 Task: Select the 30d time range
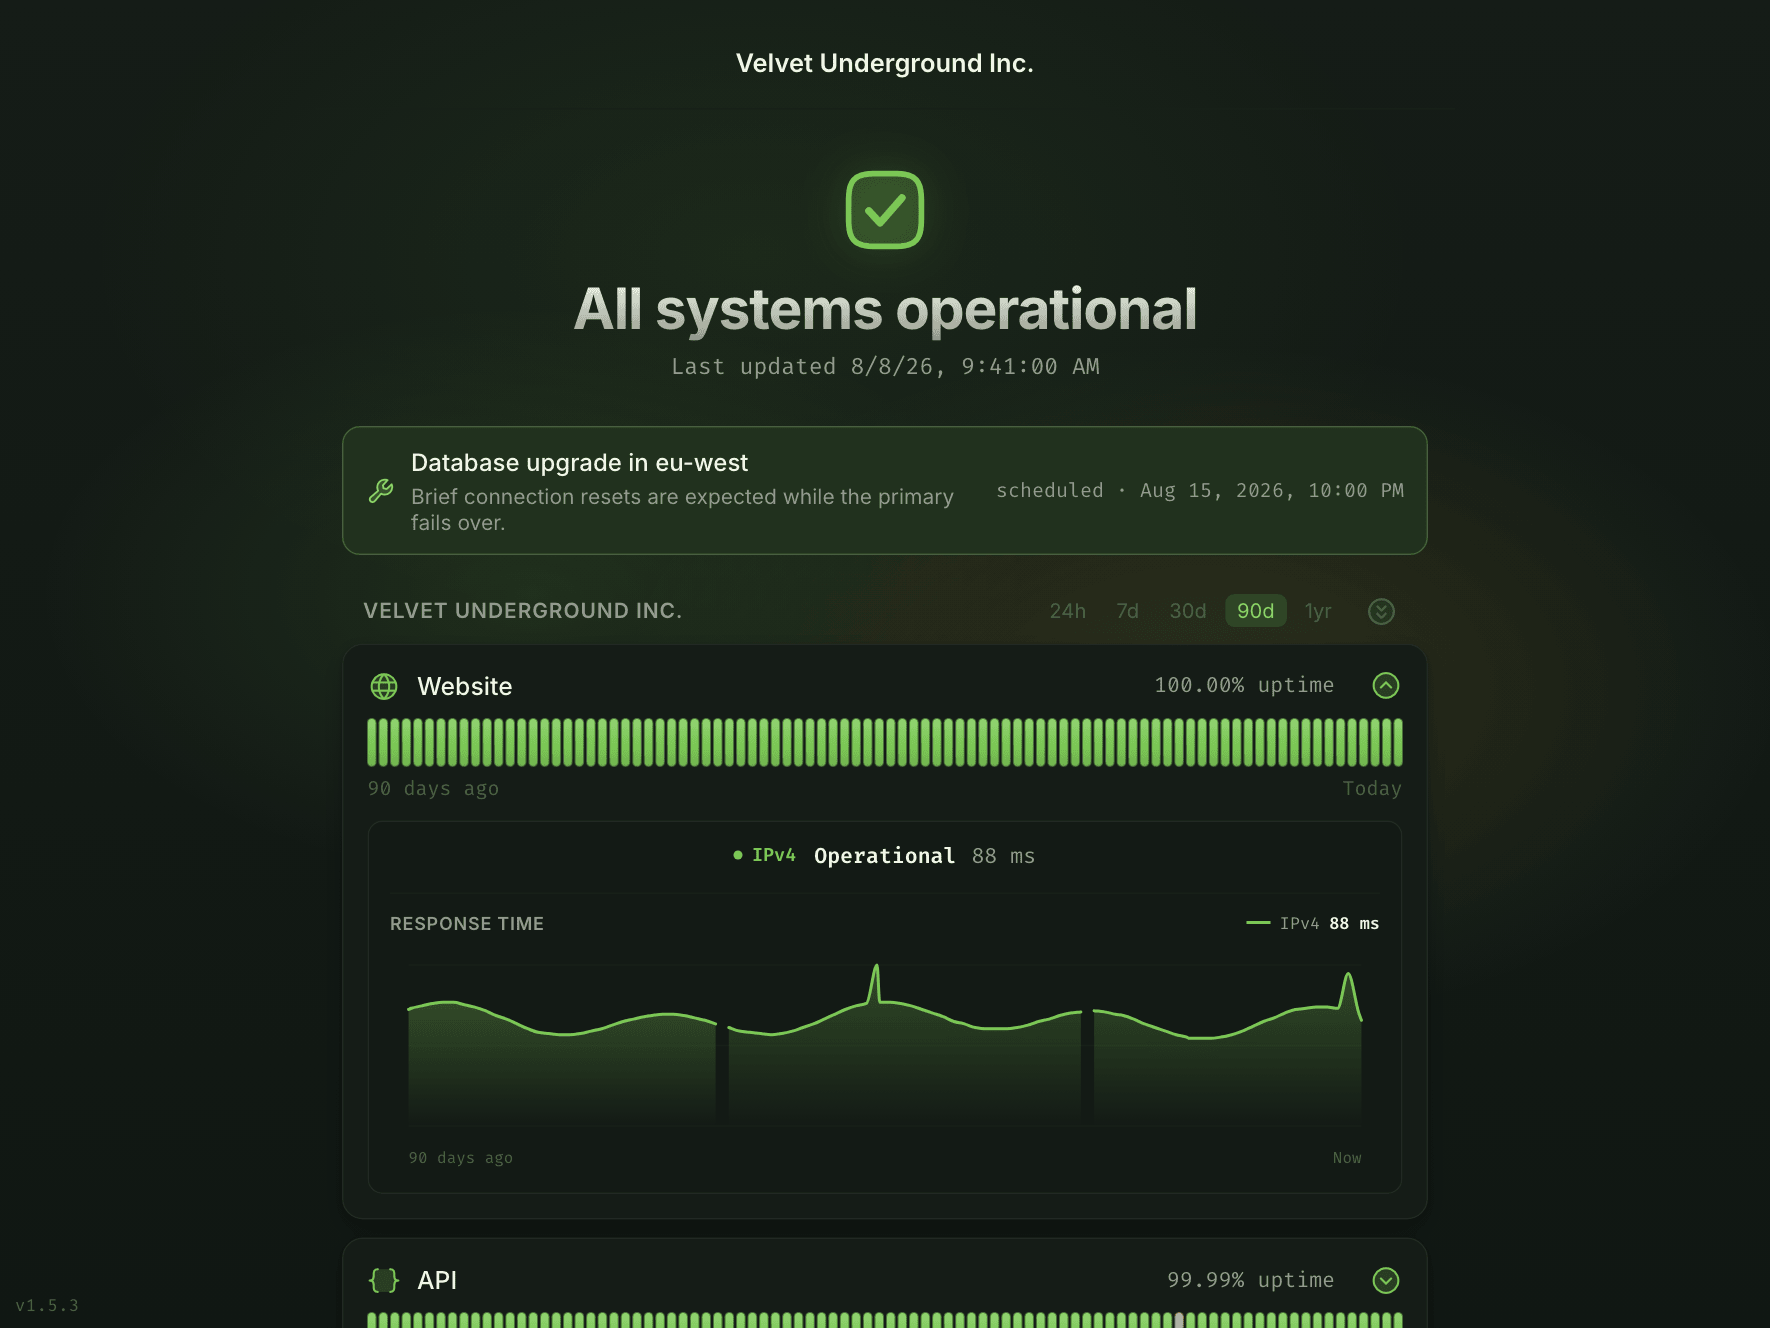(x=1188, y=611)
